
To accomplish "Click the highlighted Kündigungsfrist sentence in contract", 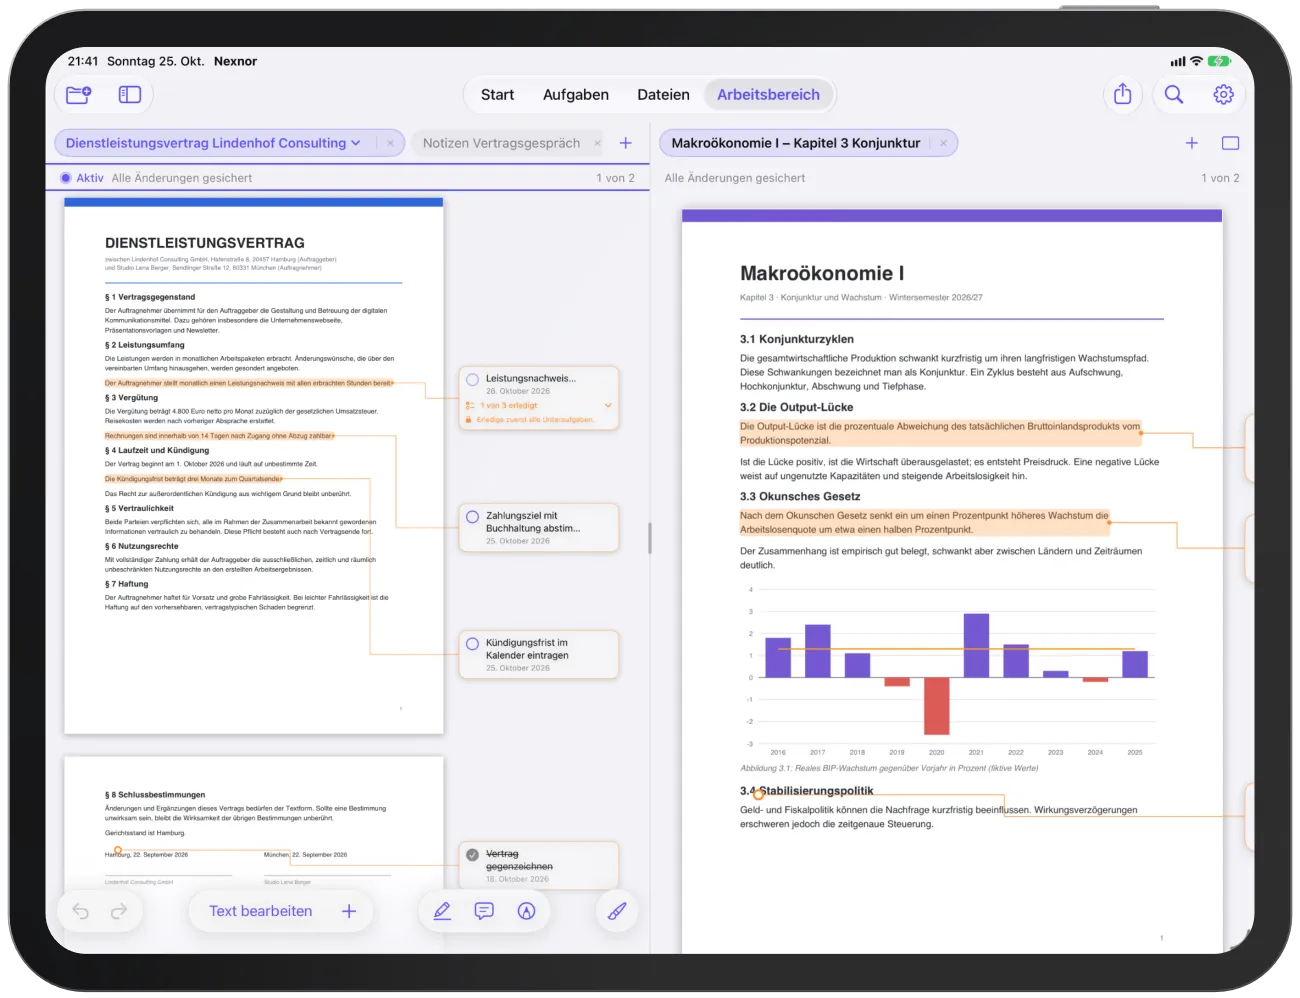I will click(x=194, y=479).
